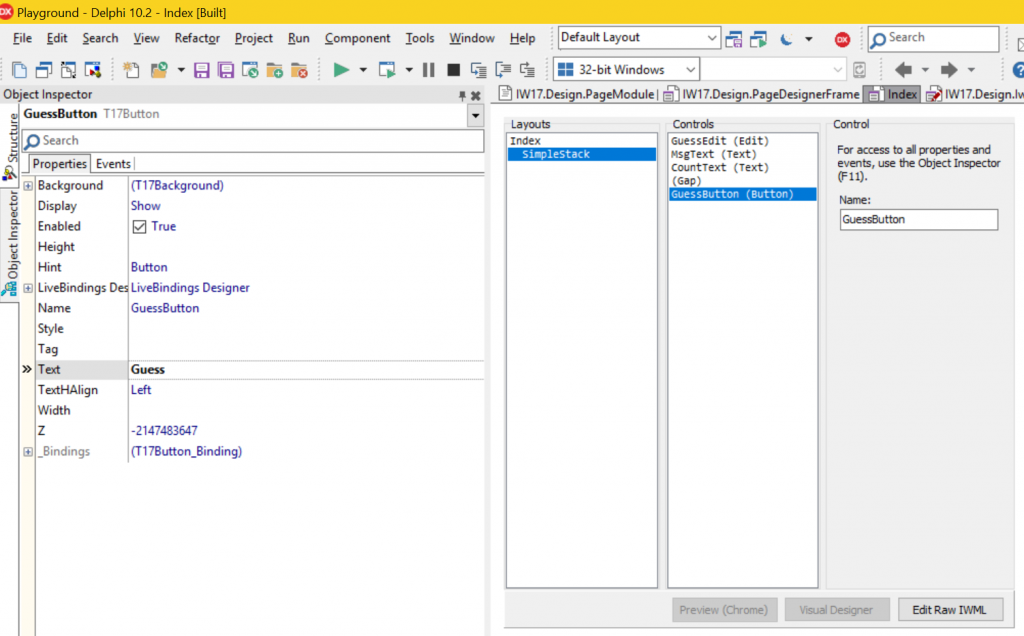Switch to the Events tab in Object Inspector
1024x636 pixels.
(x=113, y=163)
